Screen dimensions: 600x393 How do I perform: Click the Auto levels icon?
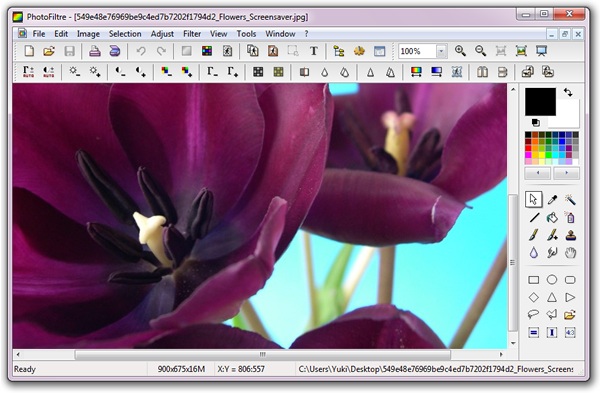[x=28, y=72]
